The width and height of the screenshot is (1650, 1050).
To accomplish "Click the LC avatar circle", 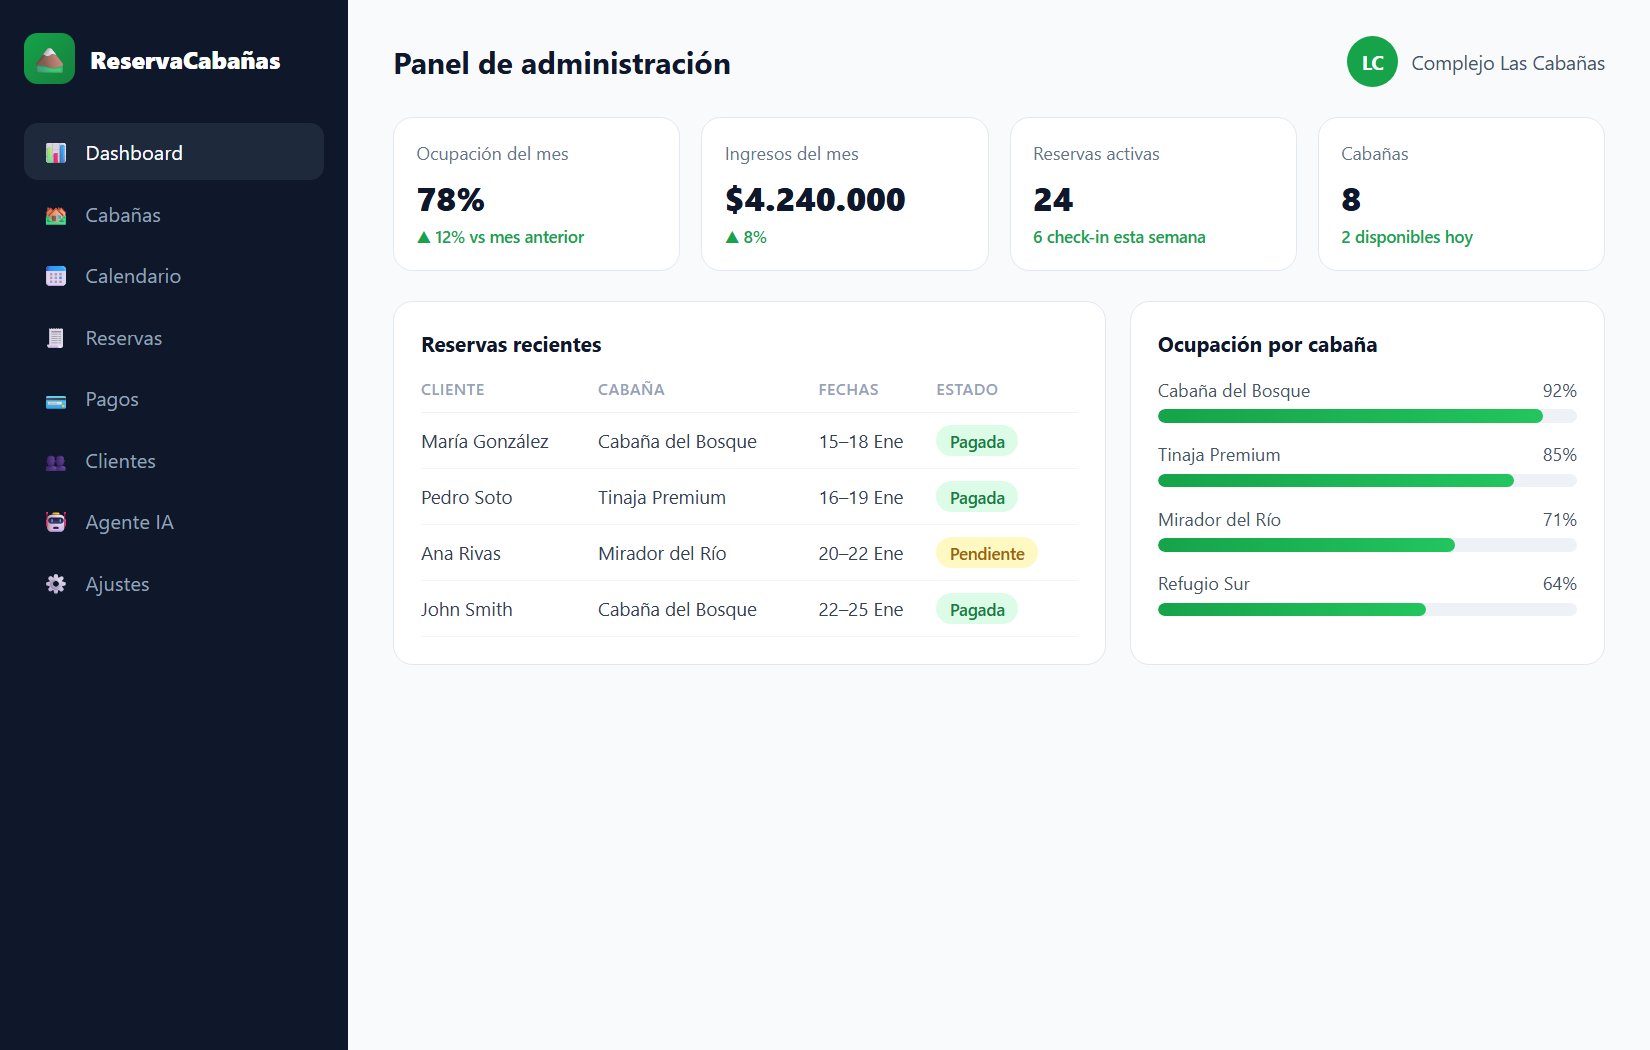I will click(x=1372, y=62).
